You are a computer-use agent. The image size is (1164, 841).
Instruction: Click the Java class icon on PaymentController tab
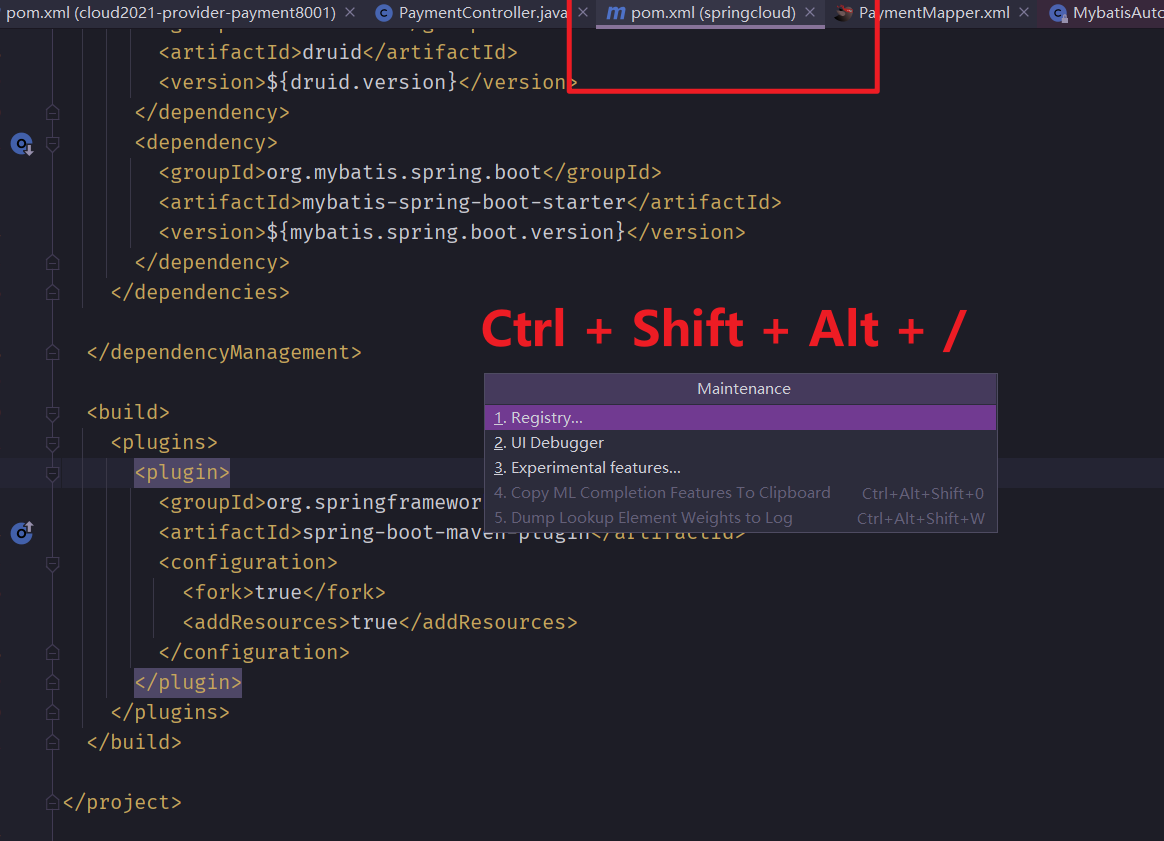(x=384, y=13)
